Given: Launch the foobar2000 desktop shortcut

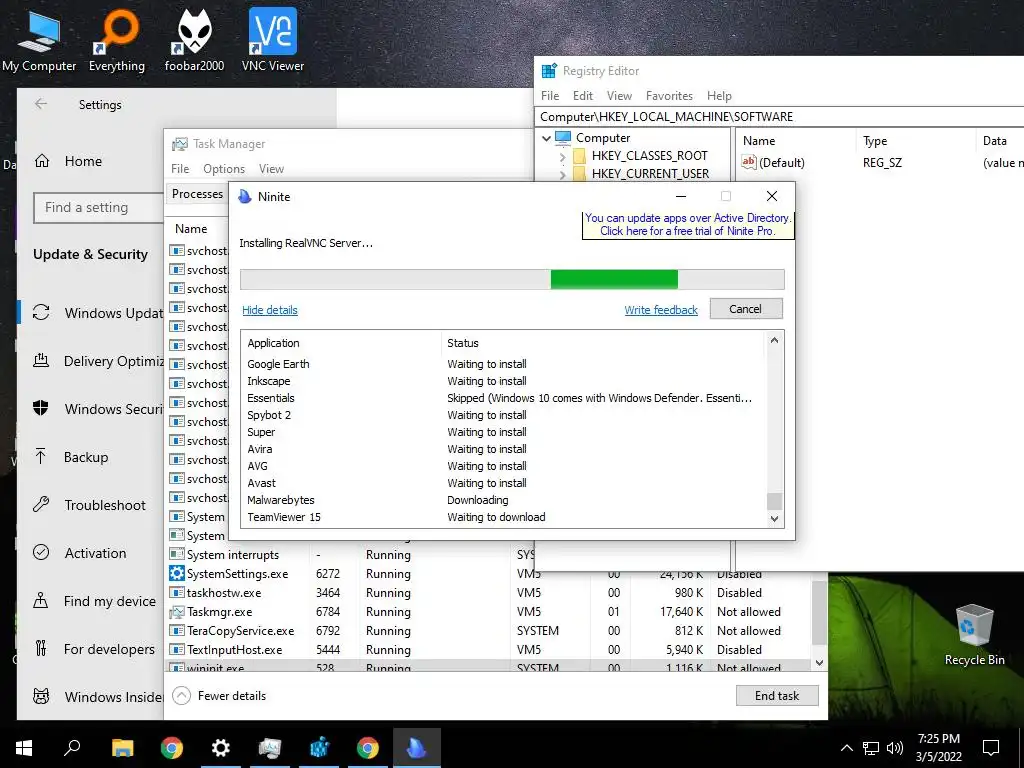Looking at the screenshot, I should (194, 40).
